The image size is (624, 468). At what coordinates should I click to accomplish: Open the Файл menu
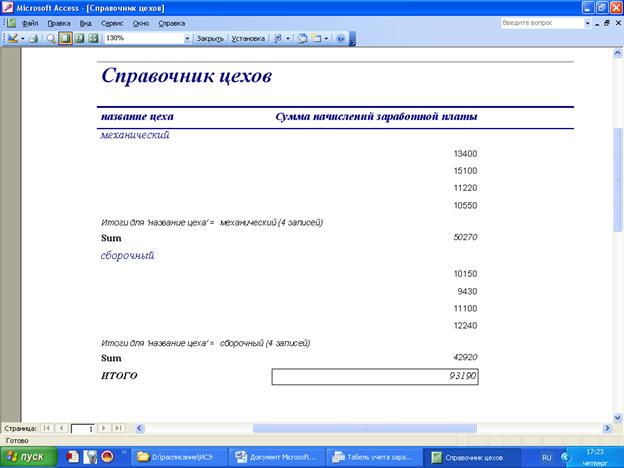pyautogui.click(x=30, y=23)
